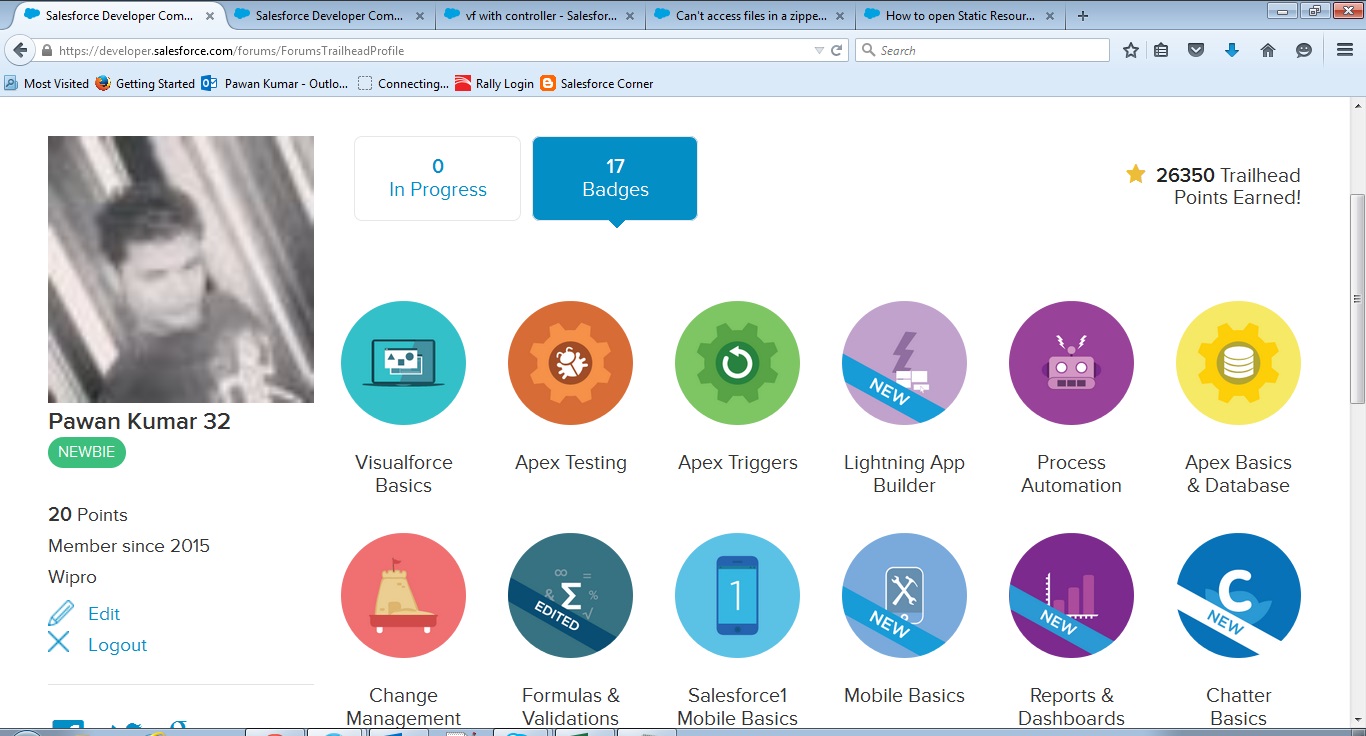Open the Salesforce1 Mobile Basics badge
Viewport: 1366px width, 736px height.
(737, 595)
